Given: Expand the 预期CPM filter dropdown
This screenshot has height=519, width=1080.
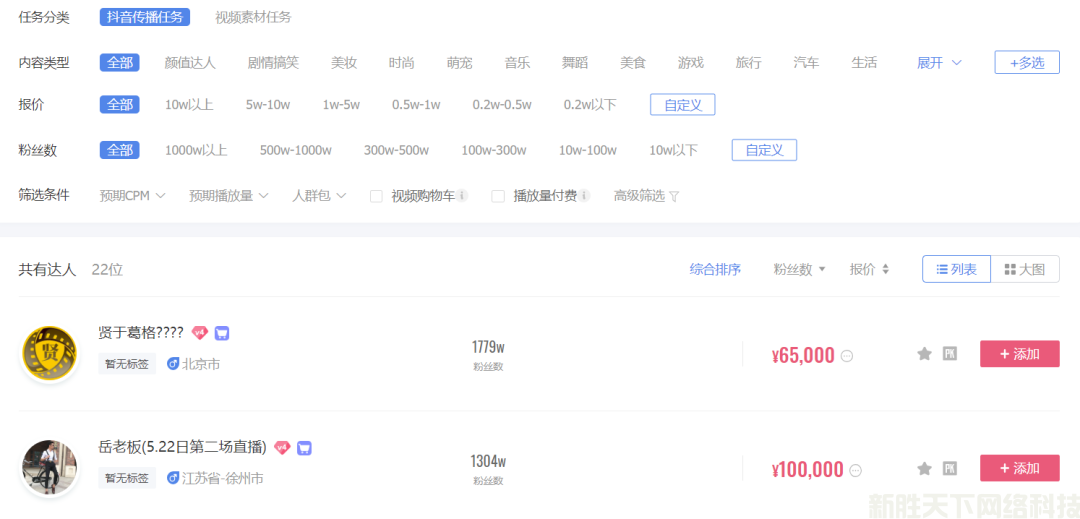Looking at the screenshot, I should tap(132, 196).
